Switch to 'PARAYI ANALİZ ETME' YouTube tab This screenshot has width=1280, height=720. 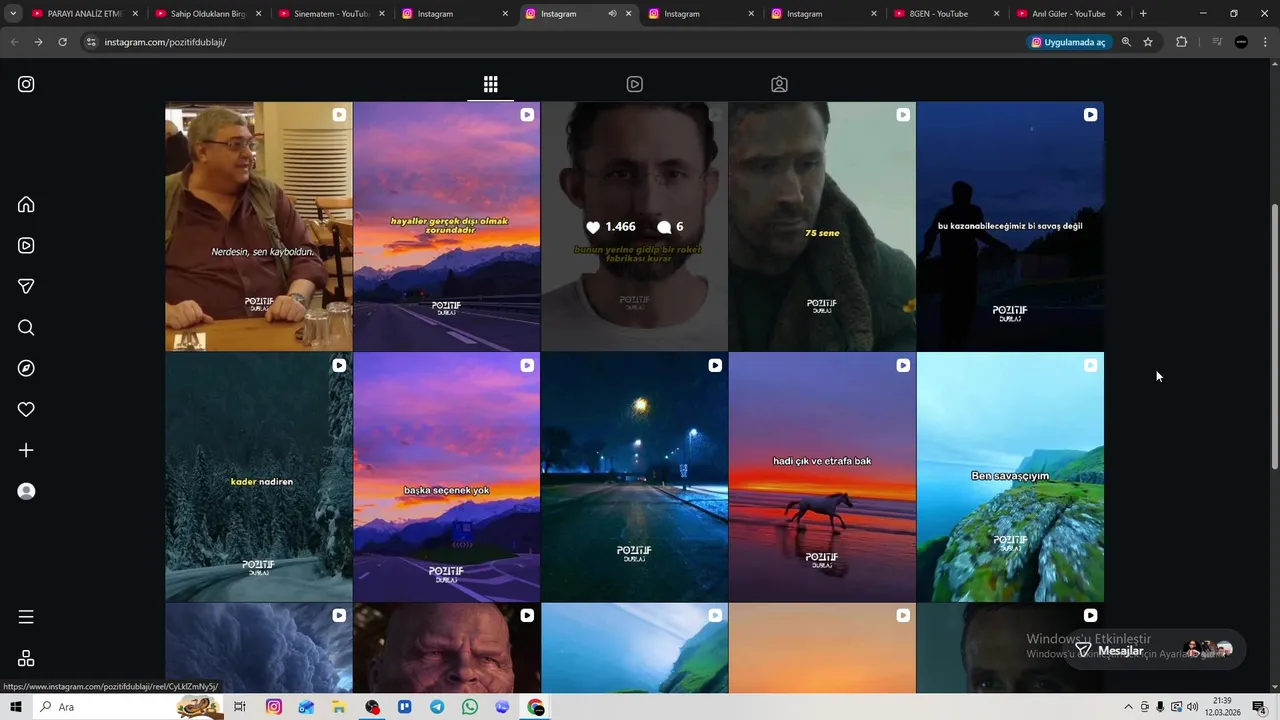click(x=85, y=14)
